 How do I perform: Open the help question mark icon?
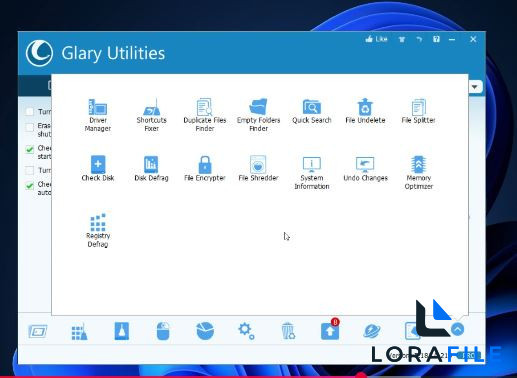coord(436,39)
